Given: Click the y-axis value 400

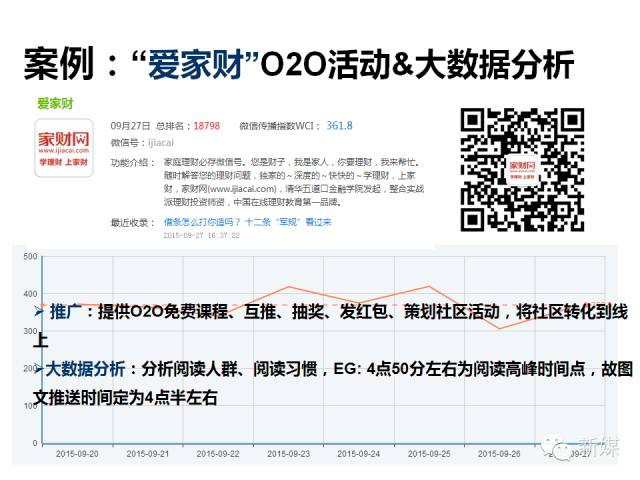Looking at the screenshot, I should [31, 293].
